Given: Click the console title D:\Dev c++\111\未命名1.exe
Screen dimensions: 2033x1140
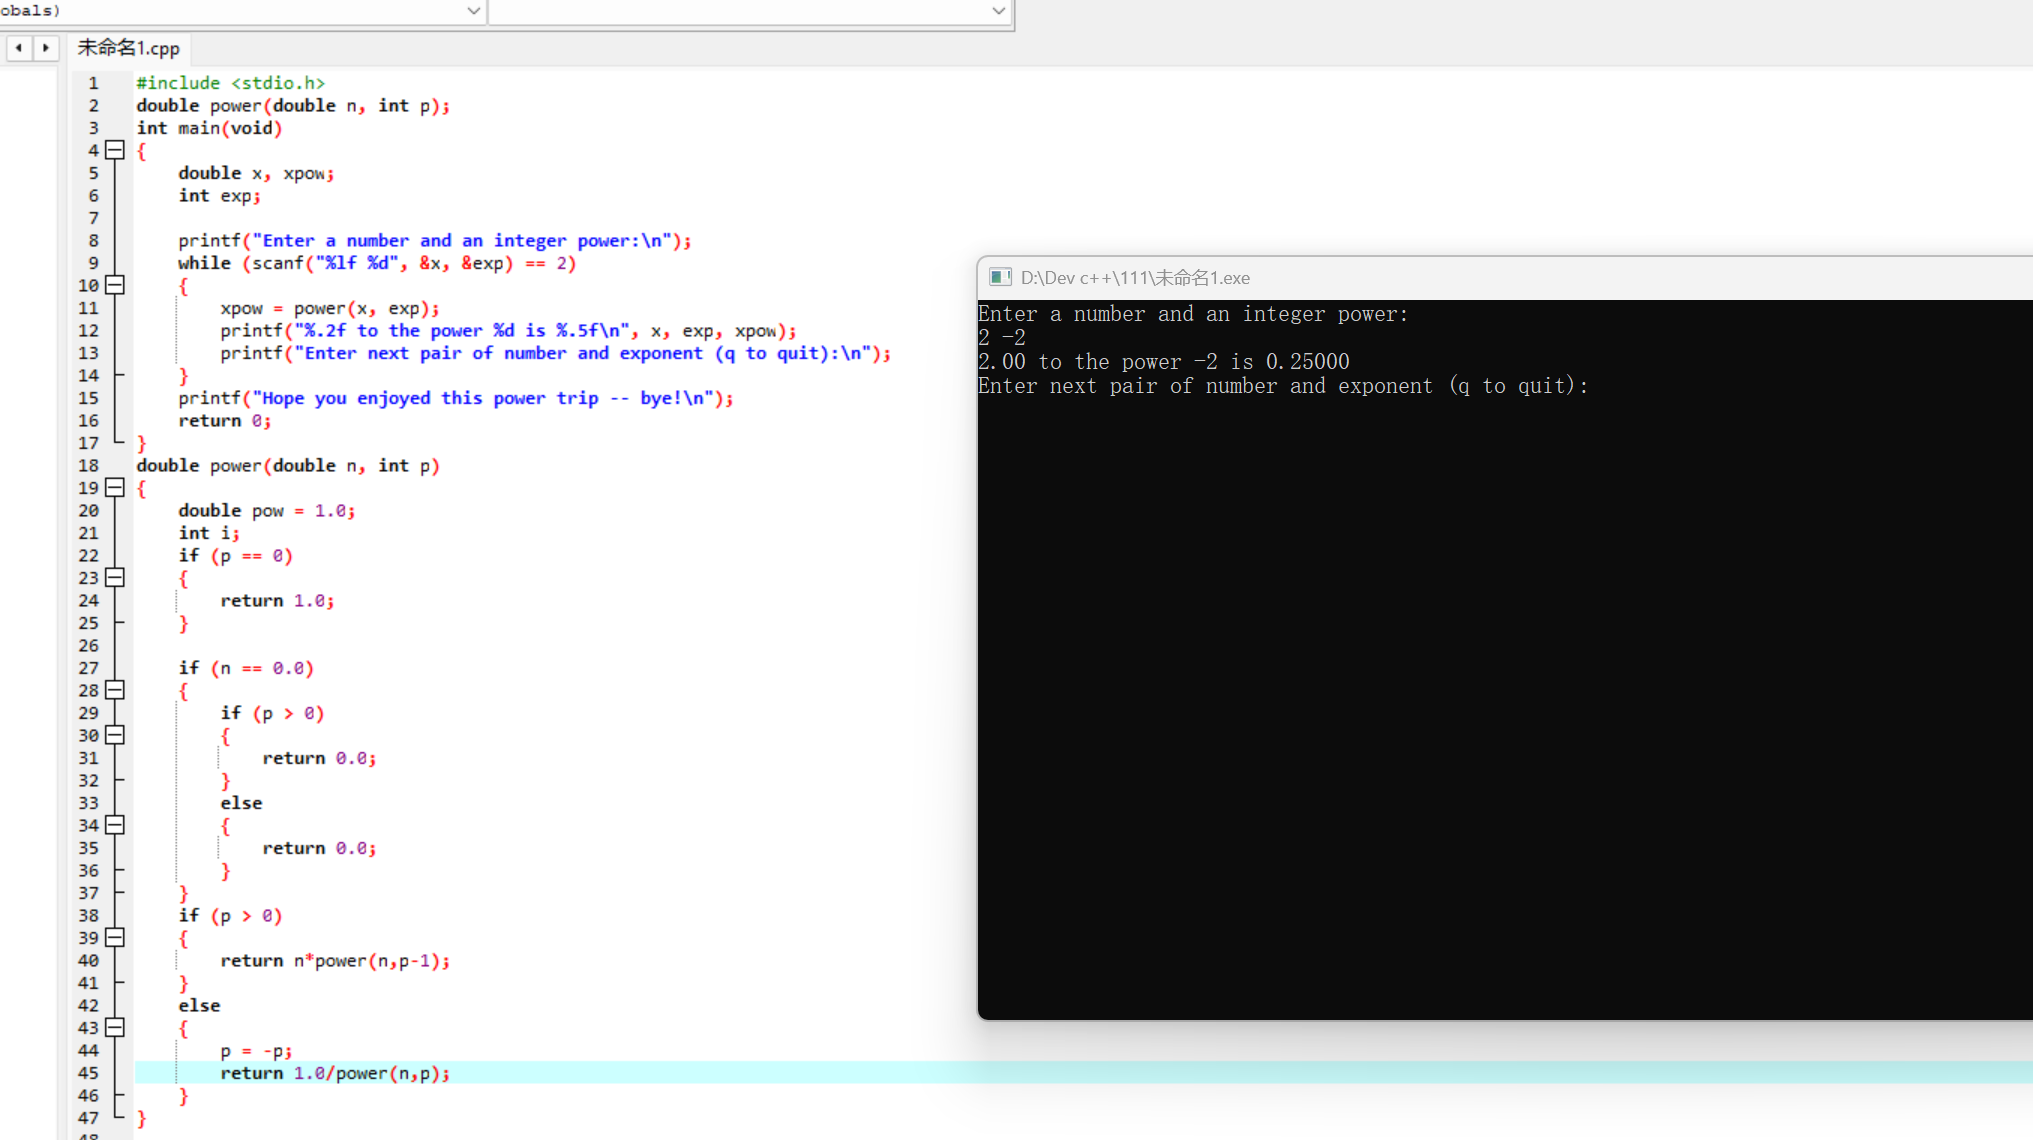Looking at the screenshot, I should coord(1135,278).
